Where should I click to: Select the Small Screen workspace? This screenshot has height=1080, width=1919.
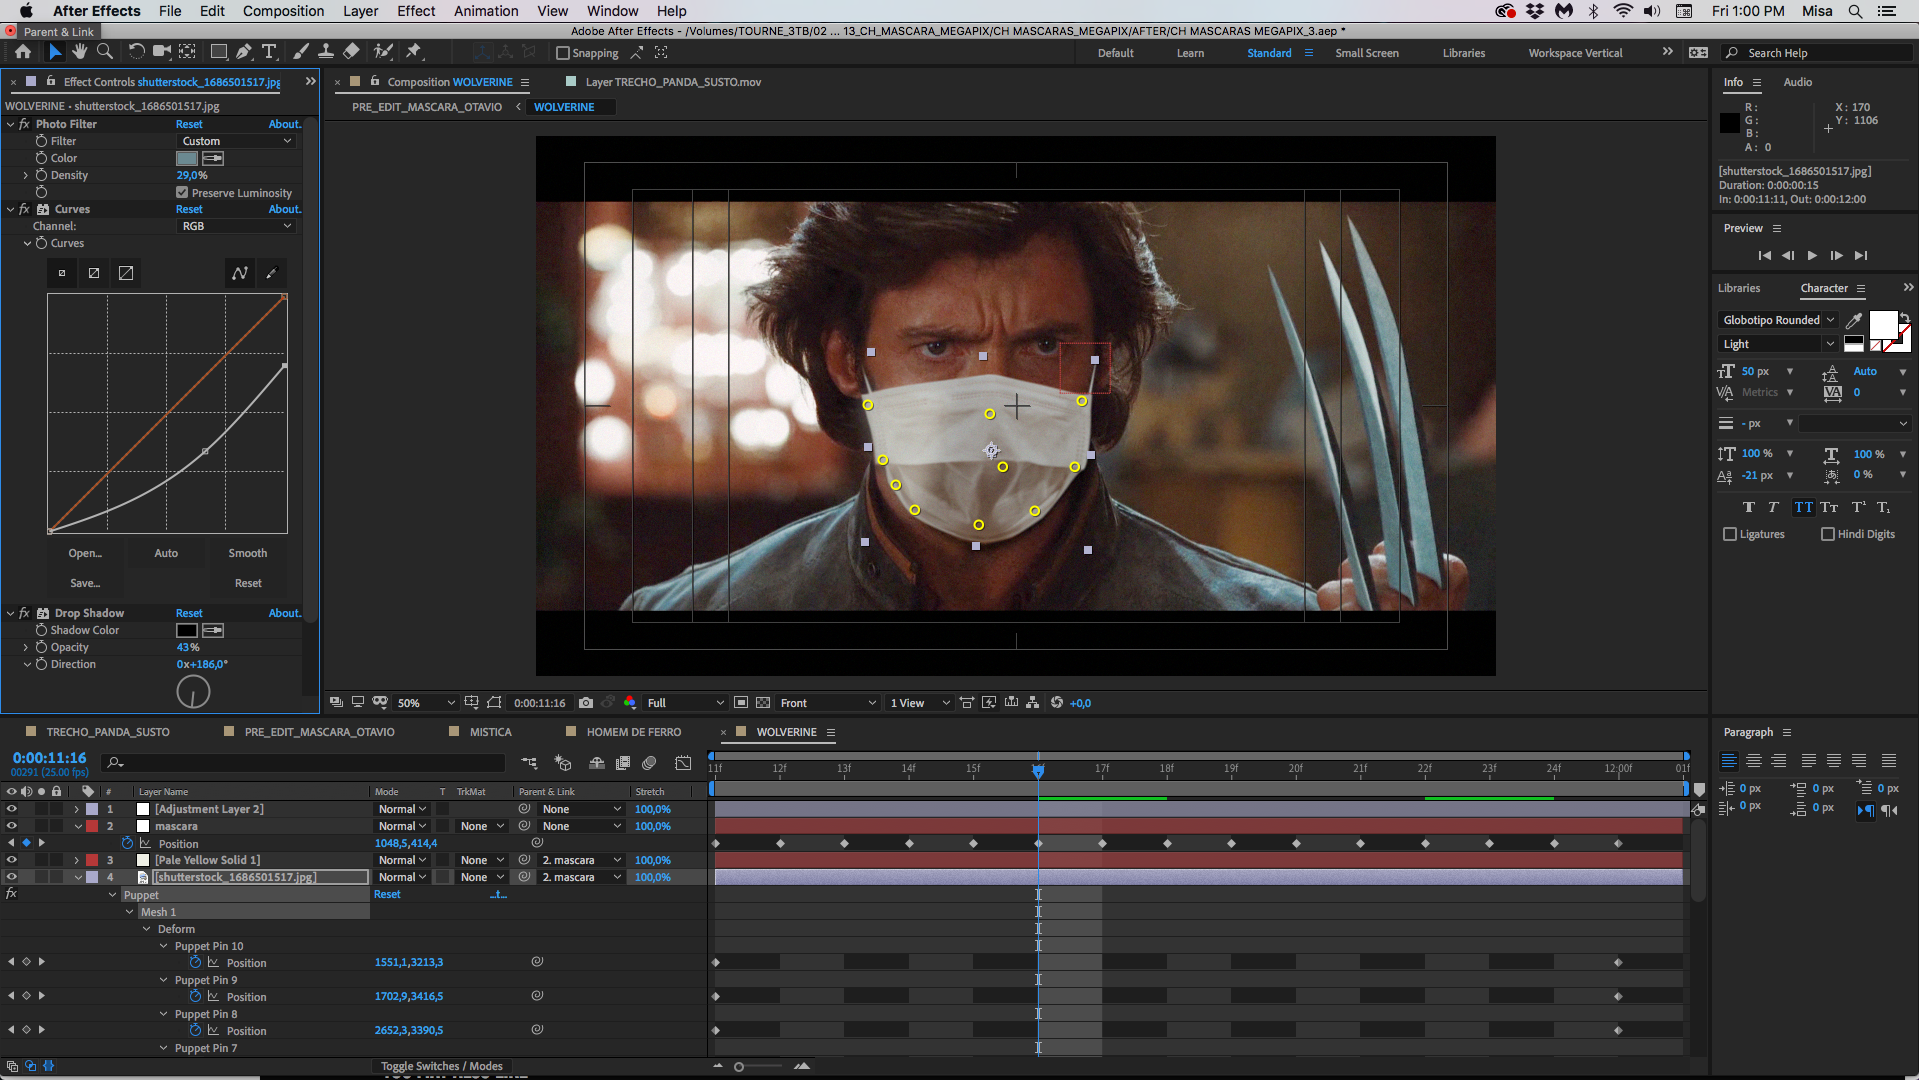1366,53
